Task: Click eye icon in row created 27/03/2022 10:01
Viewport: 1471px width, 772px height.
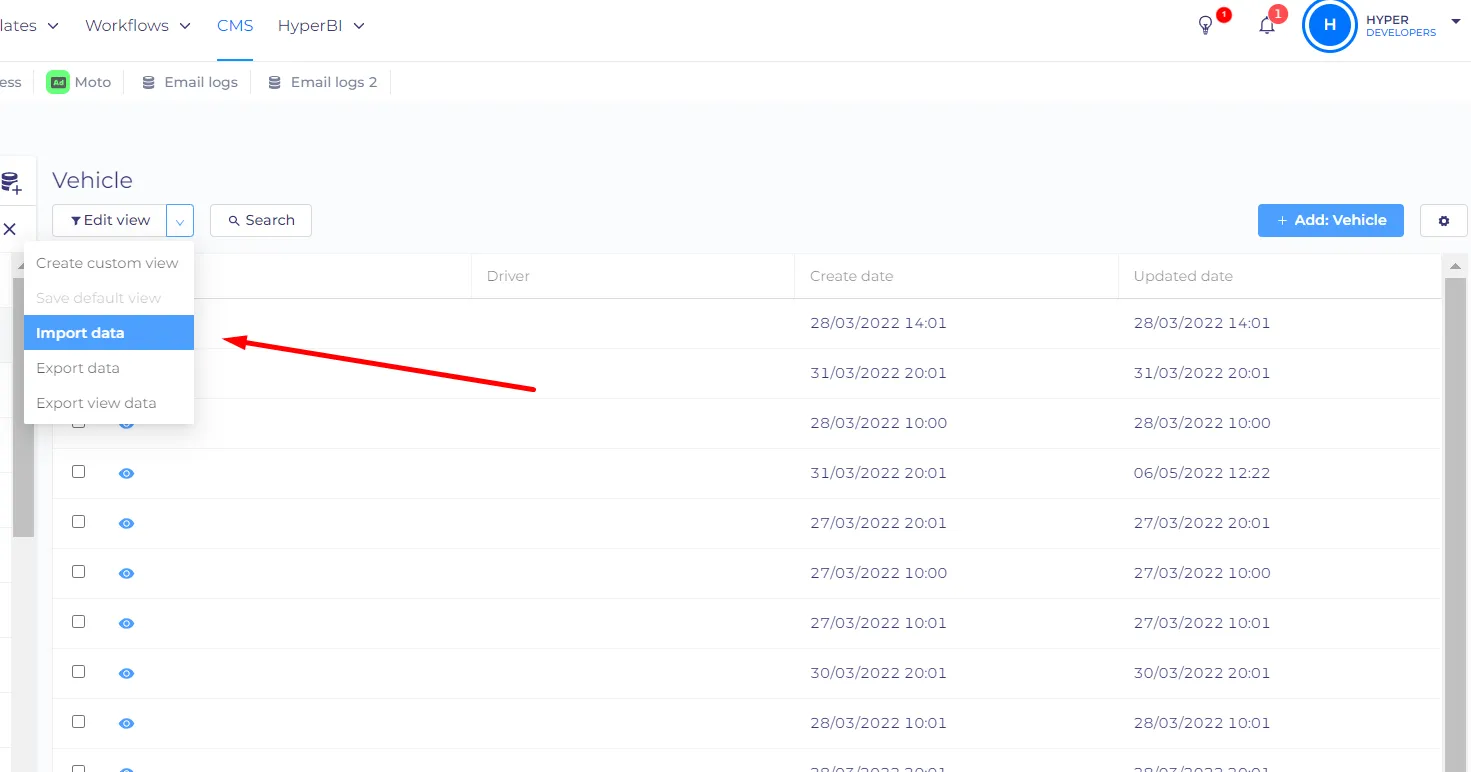Action: (126, 623)
